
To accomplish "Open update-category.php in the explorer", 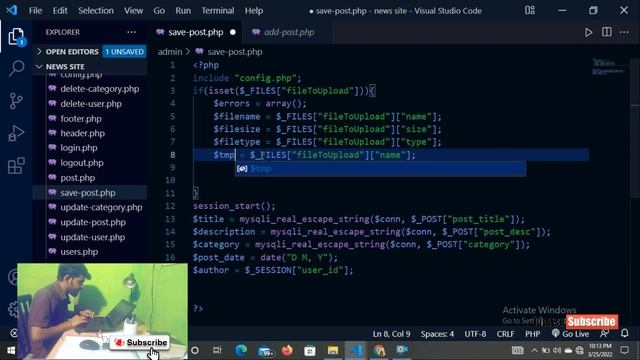I will coord(101,207).
